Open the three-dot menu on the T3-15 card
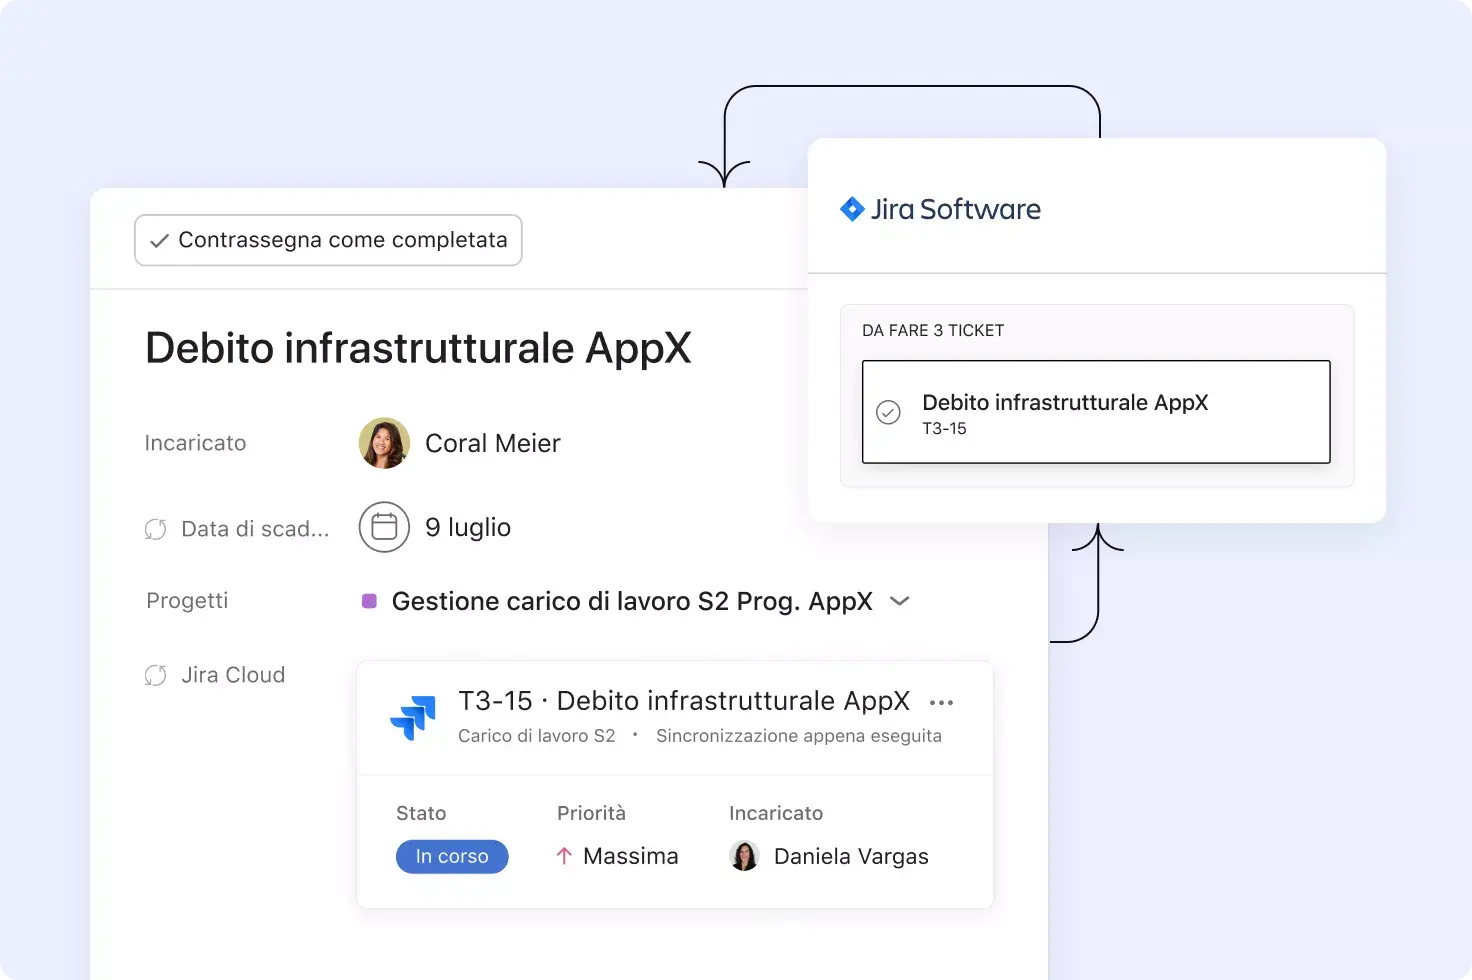 click(941, 702)
